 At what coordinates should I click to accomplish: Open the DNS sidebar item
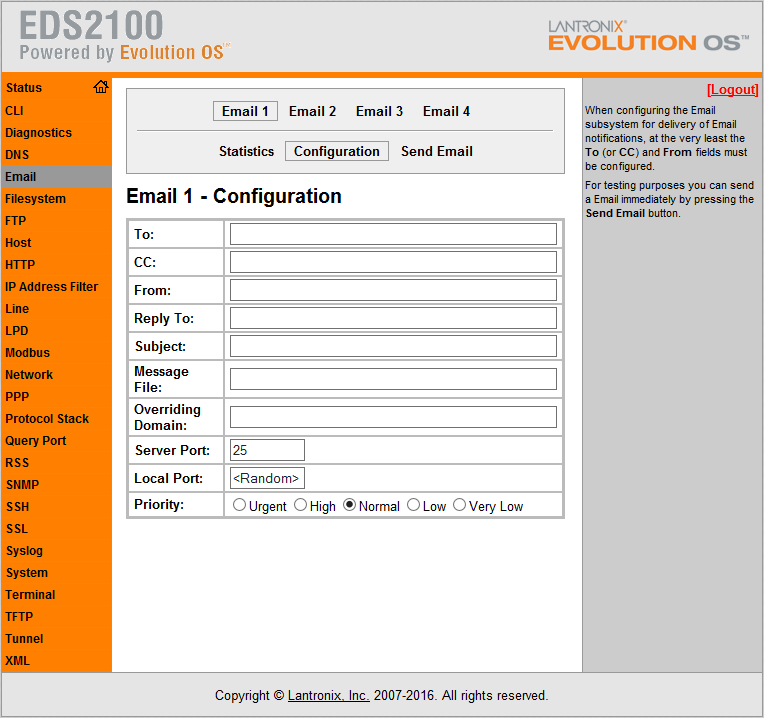[x=56, y=154]
